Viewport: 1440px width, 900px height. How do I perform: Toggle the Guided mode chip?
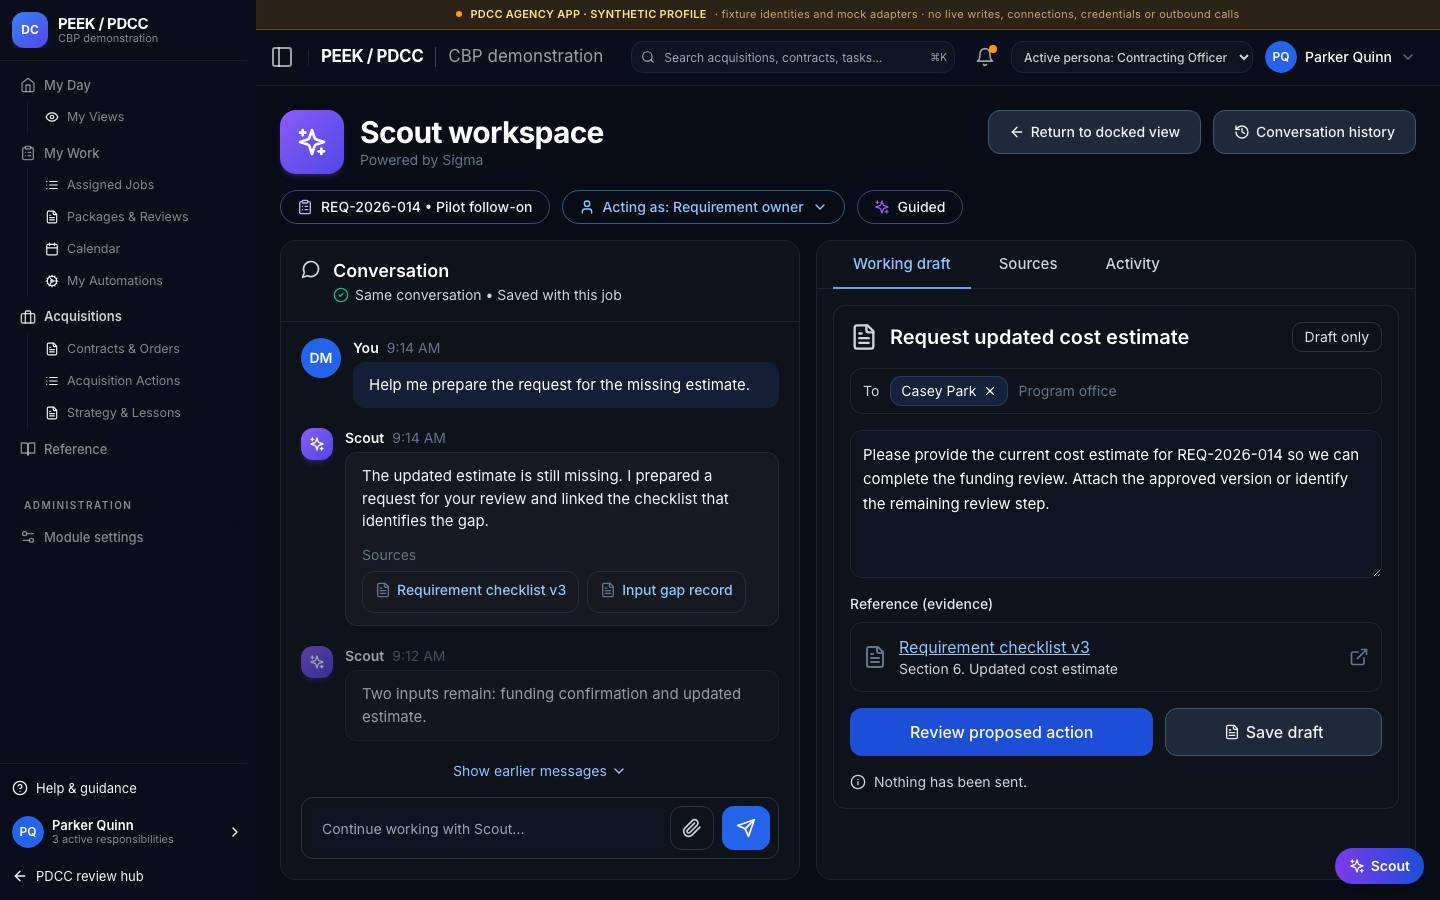(x=910, y=207)
